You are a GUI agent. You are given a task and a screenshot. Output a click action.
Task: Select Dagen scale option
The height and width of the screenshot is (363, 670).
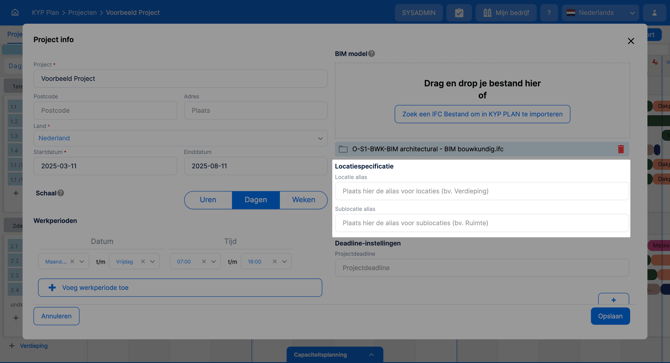coord(256,200)
